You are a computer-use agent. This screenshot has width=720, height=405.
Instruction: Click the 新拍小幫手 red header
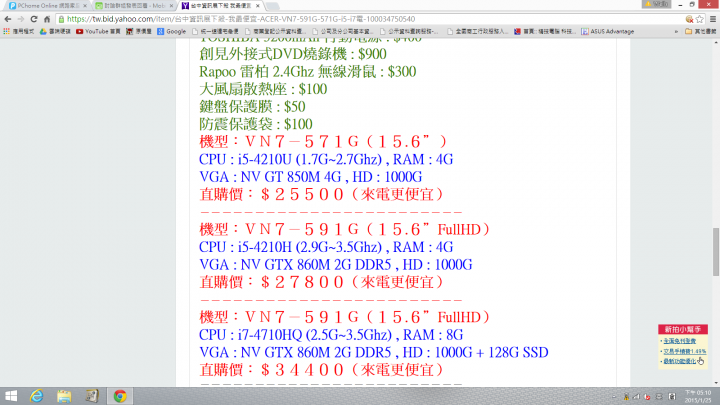683,329
